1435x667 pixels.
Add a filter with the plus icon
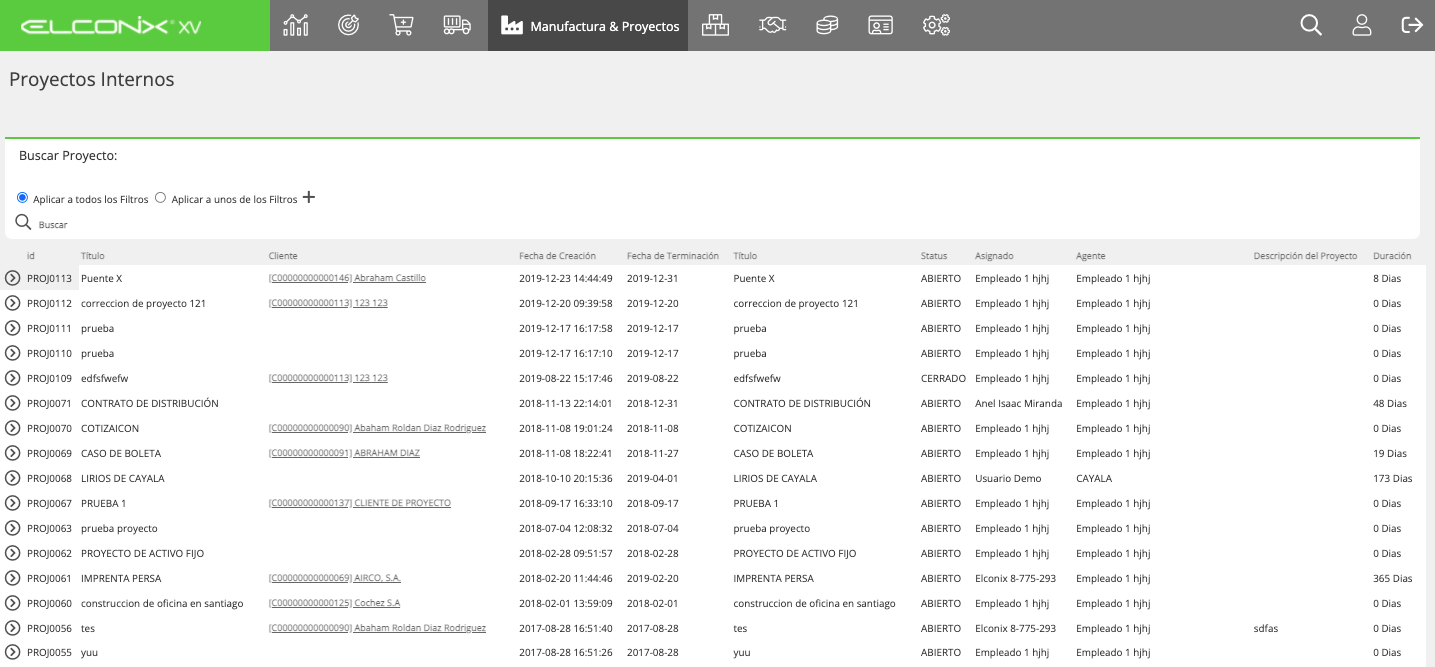coord(309,197)
